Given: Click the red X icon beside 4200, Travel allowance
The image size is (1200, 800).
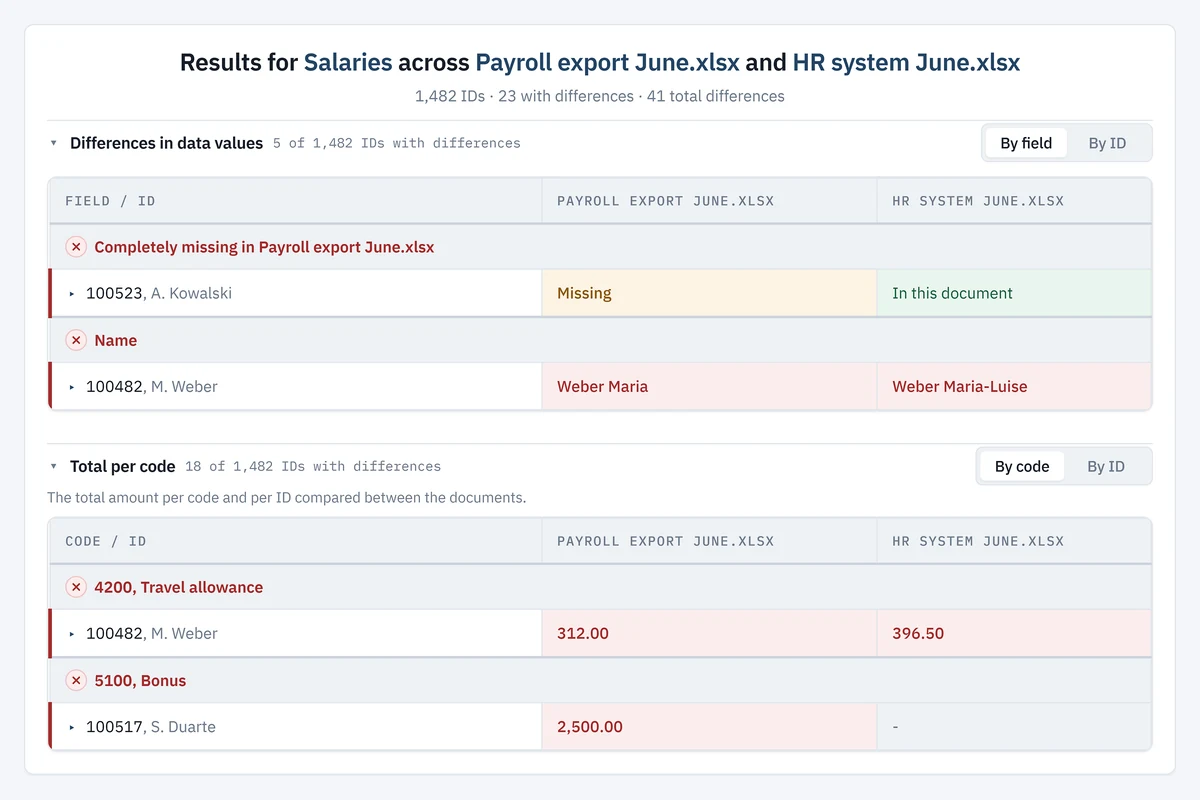Looking at the screenshot, I should (76, 587).
